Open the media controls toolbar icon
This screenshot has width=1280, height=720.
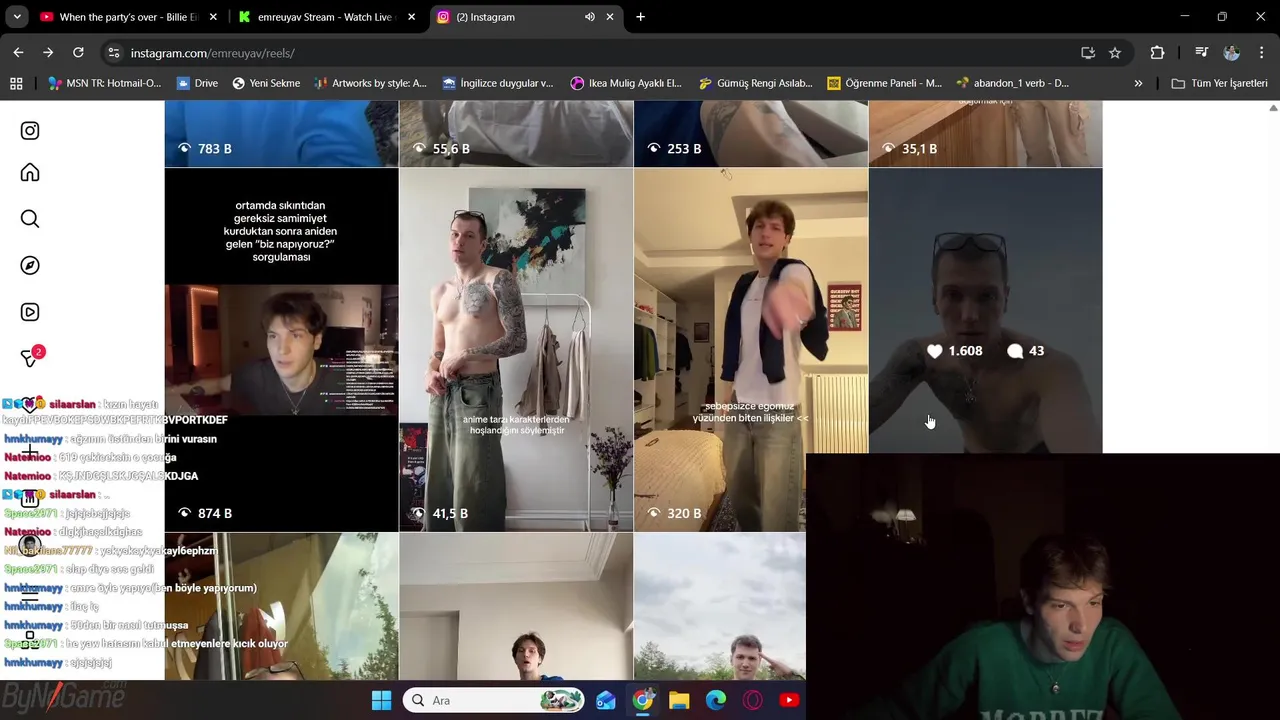1202,53
